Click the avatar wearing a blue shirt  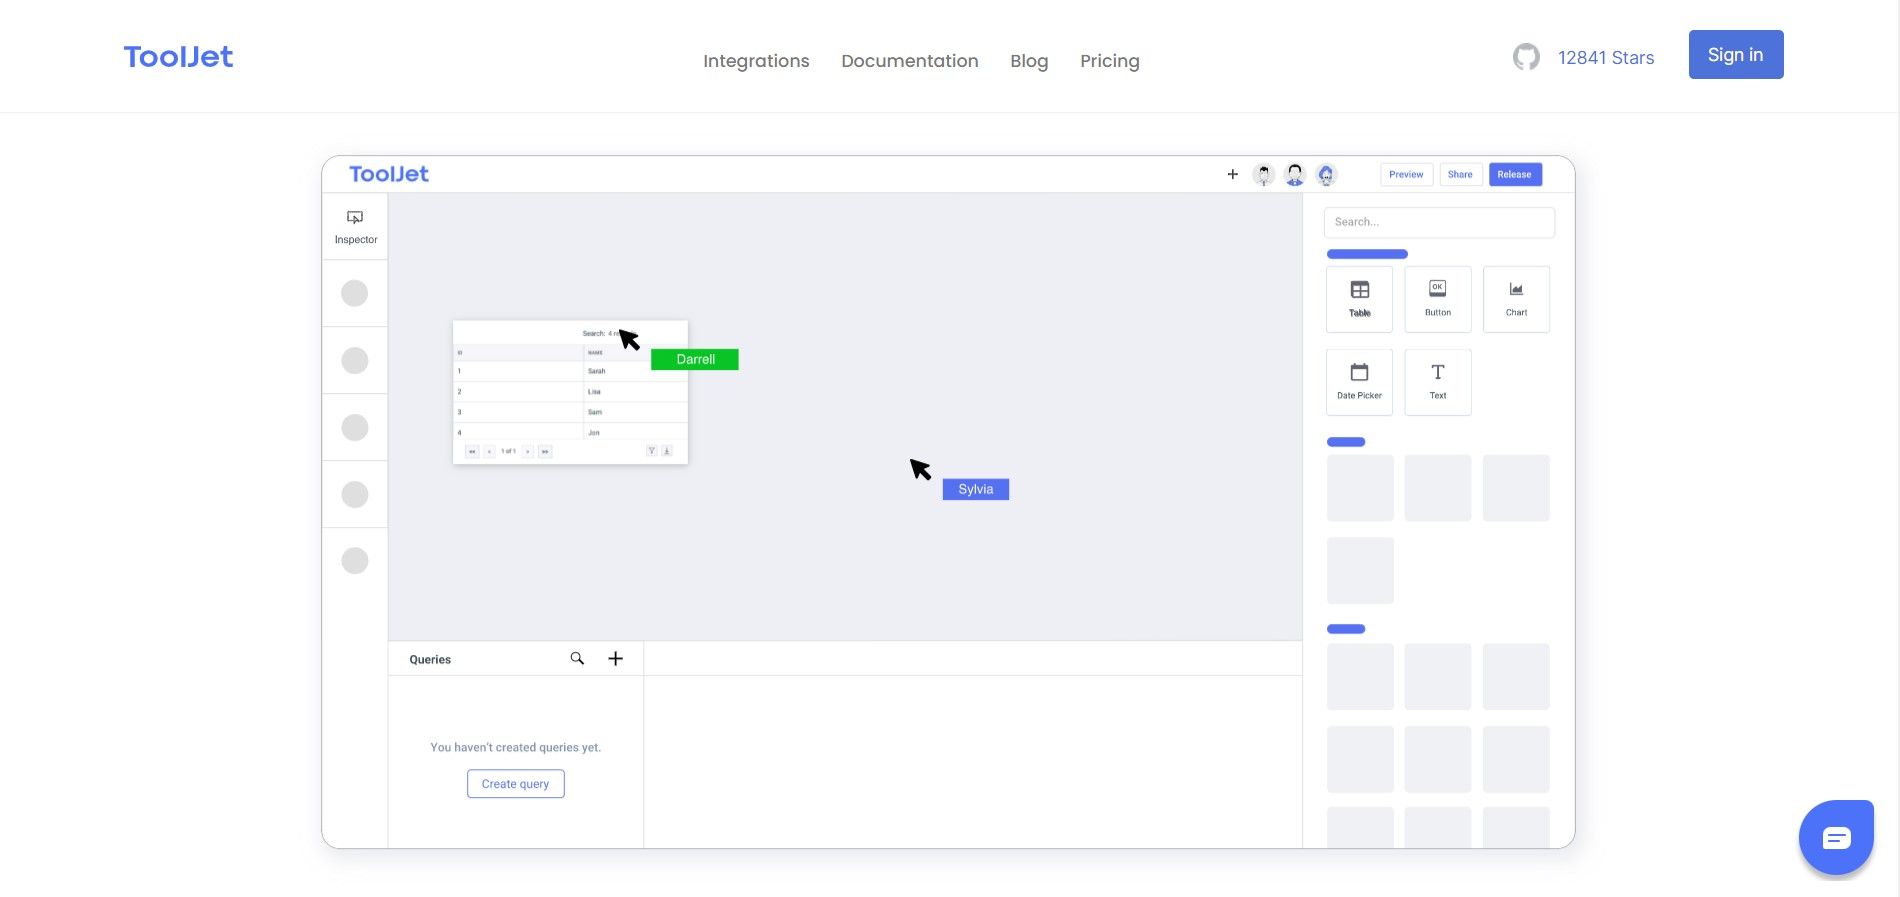[1295, 175]
